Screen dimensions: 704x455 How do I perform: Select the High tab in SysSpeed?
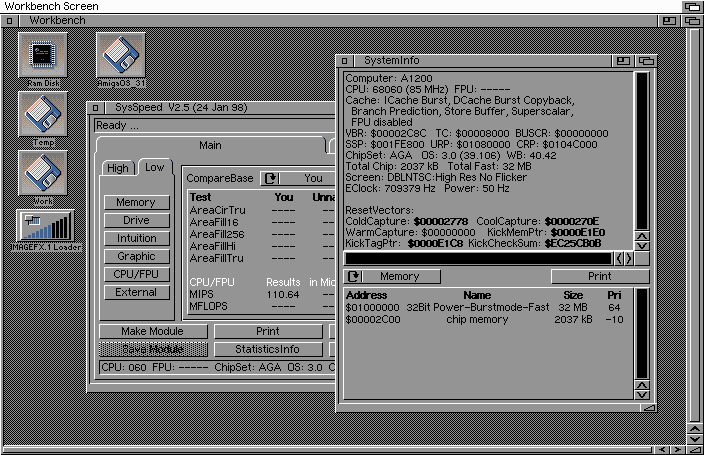coord(118,168)
